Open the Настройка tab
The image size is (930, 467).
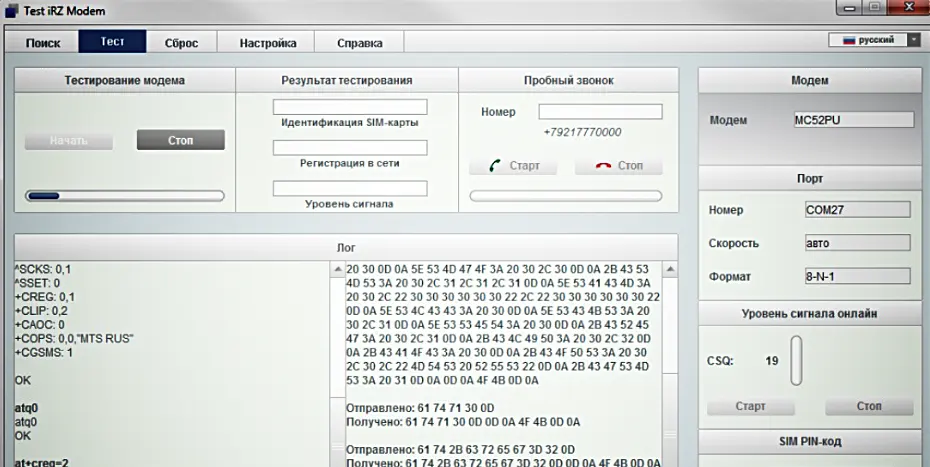pos(267,43)
